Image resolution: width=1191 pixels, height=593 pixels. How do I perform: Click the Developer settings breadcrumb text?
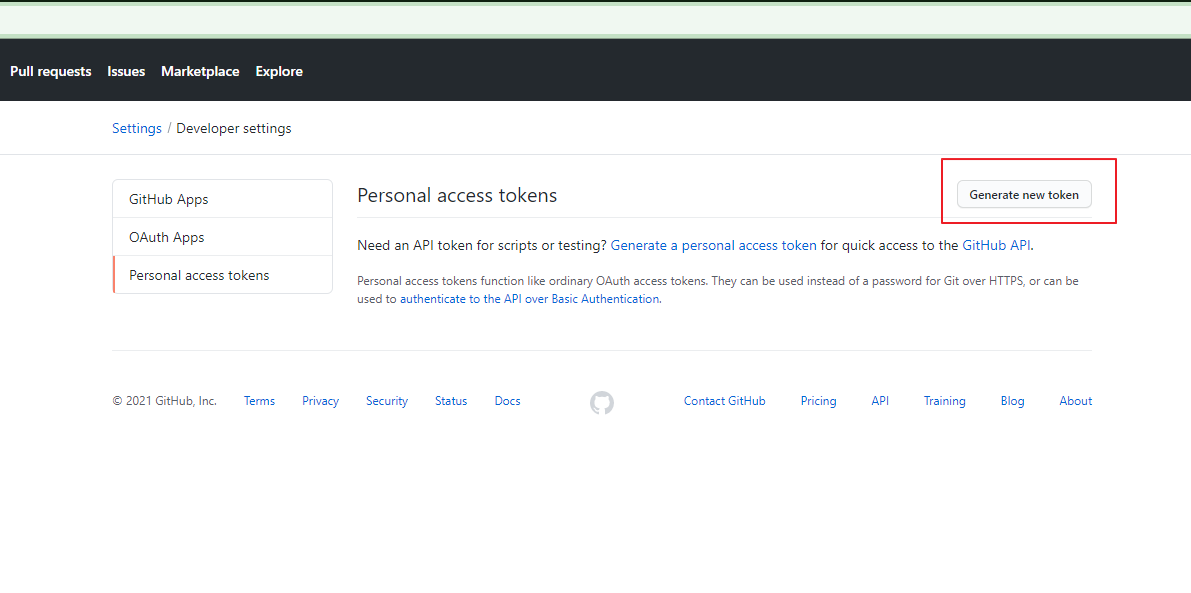click(234, 128)
